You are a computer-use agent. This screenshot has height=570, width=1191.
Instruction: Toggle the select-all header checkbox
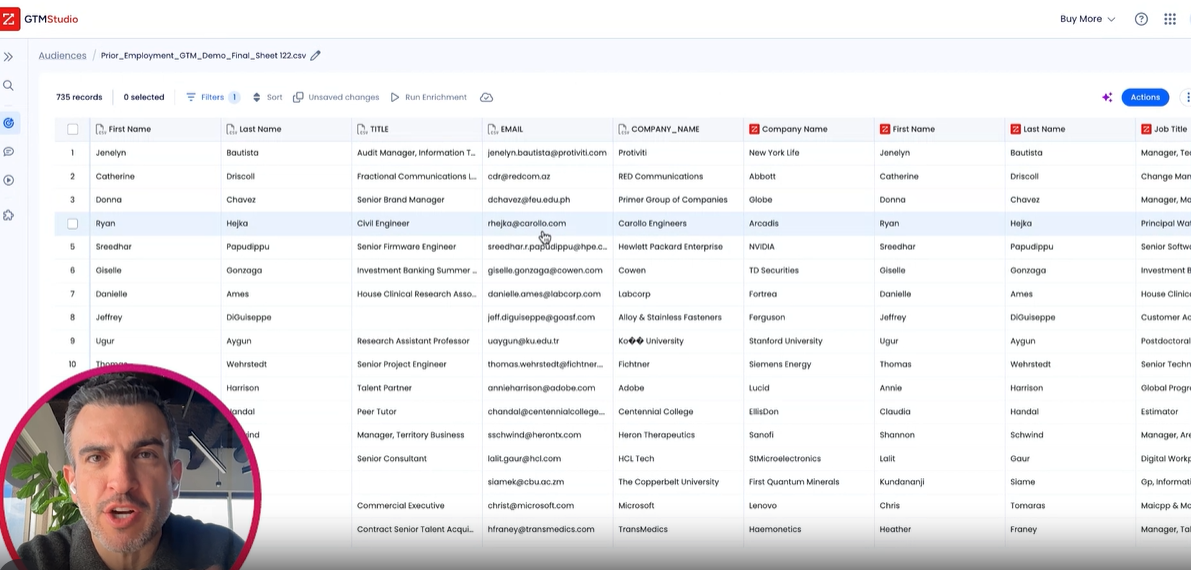[x=72, y=129]
